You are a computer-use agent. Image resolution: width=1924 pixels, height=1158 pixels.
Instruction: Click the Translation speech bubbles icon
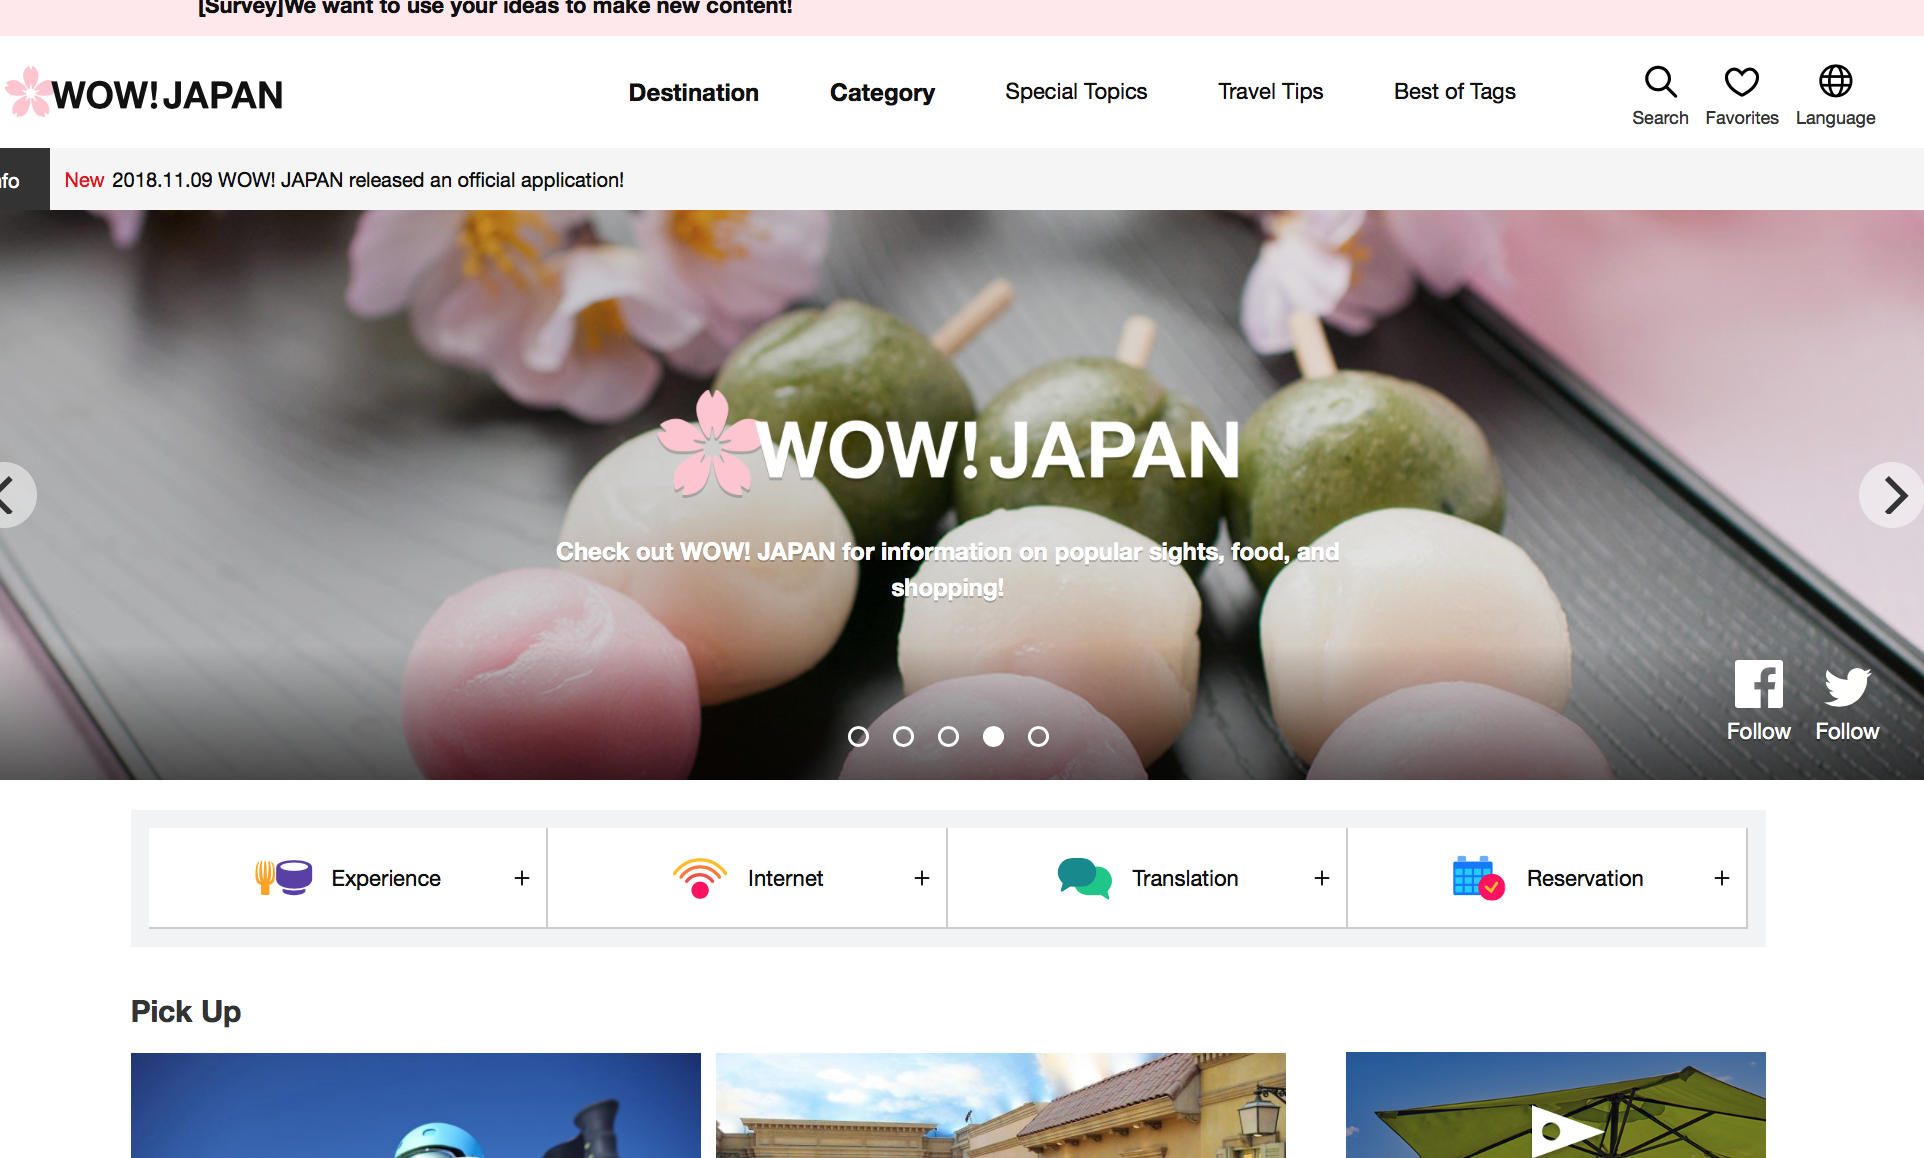(1084, 878)
